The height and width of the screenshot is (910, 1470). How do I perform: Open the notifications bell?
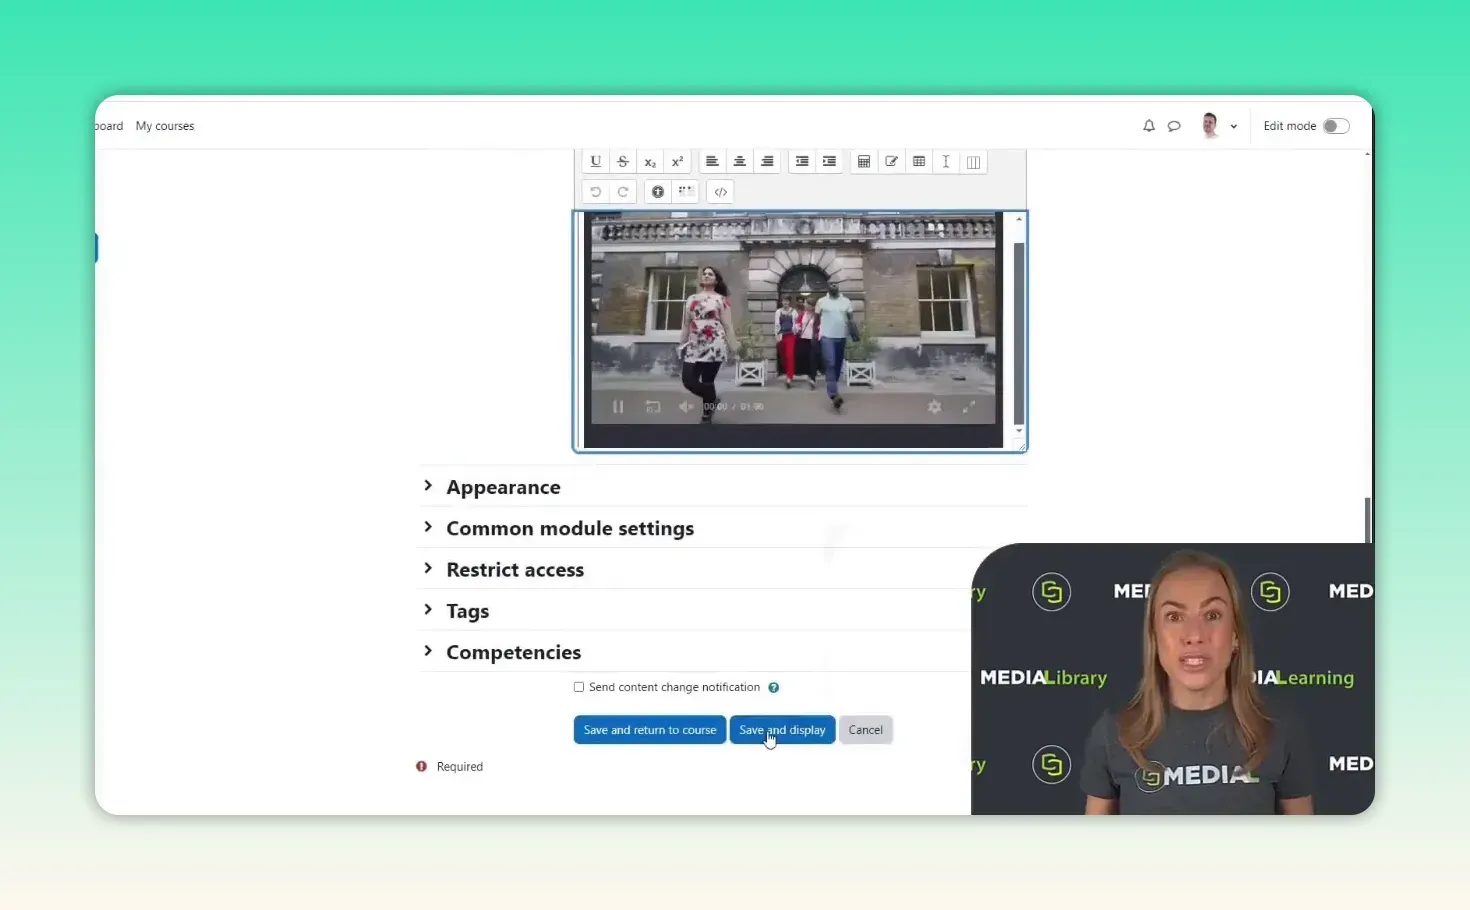click(1149, 126)
